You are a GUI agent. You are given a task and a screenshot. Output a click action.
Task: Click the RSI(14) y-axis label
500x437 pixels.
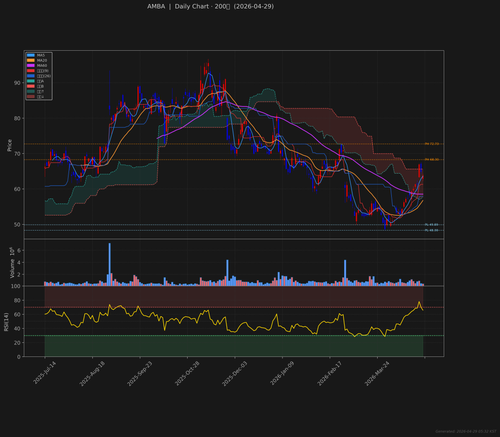click(6, 322)
